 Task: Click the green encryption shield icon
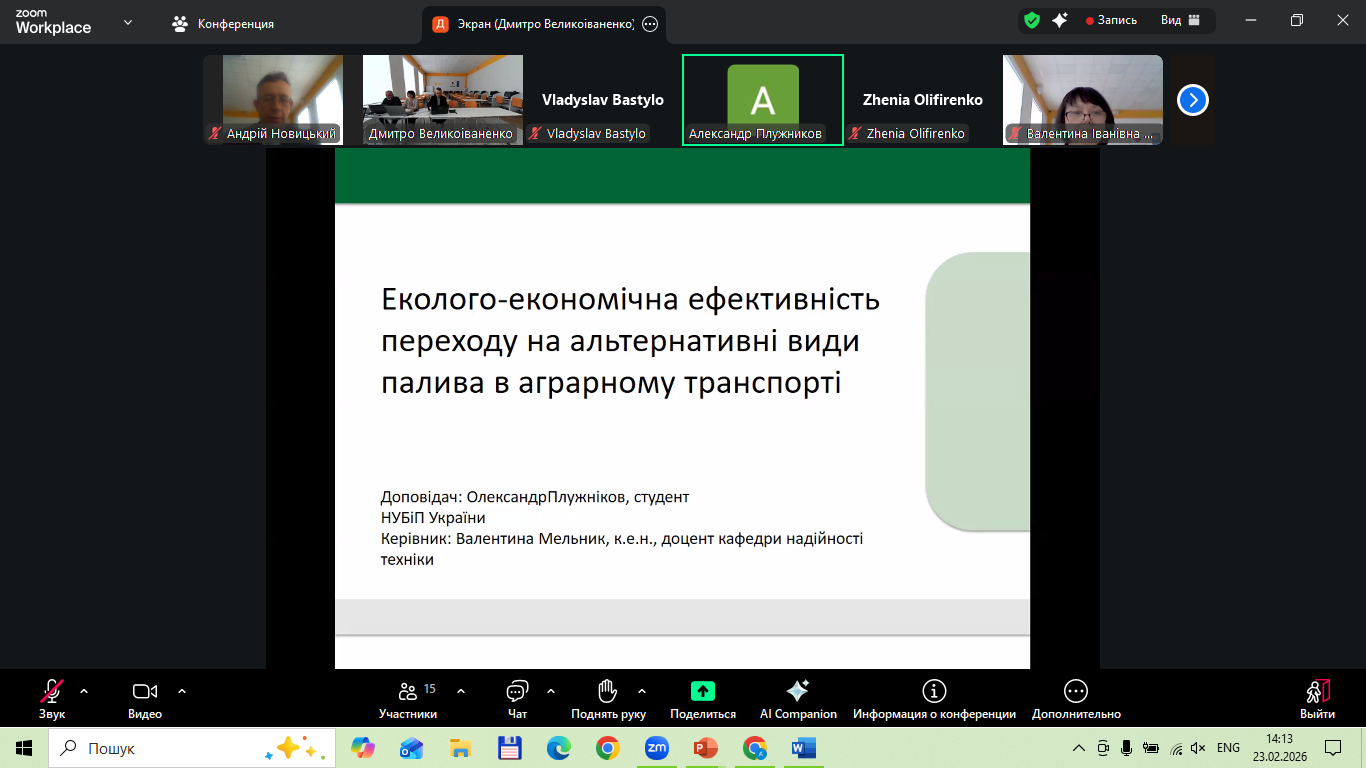[1032, 20]
